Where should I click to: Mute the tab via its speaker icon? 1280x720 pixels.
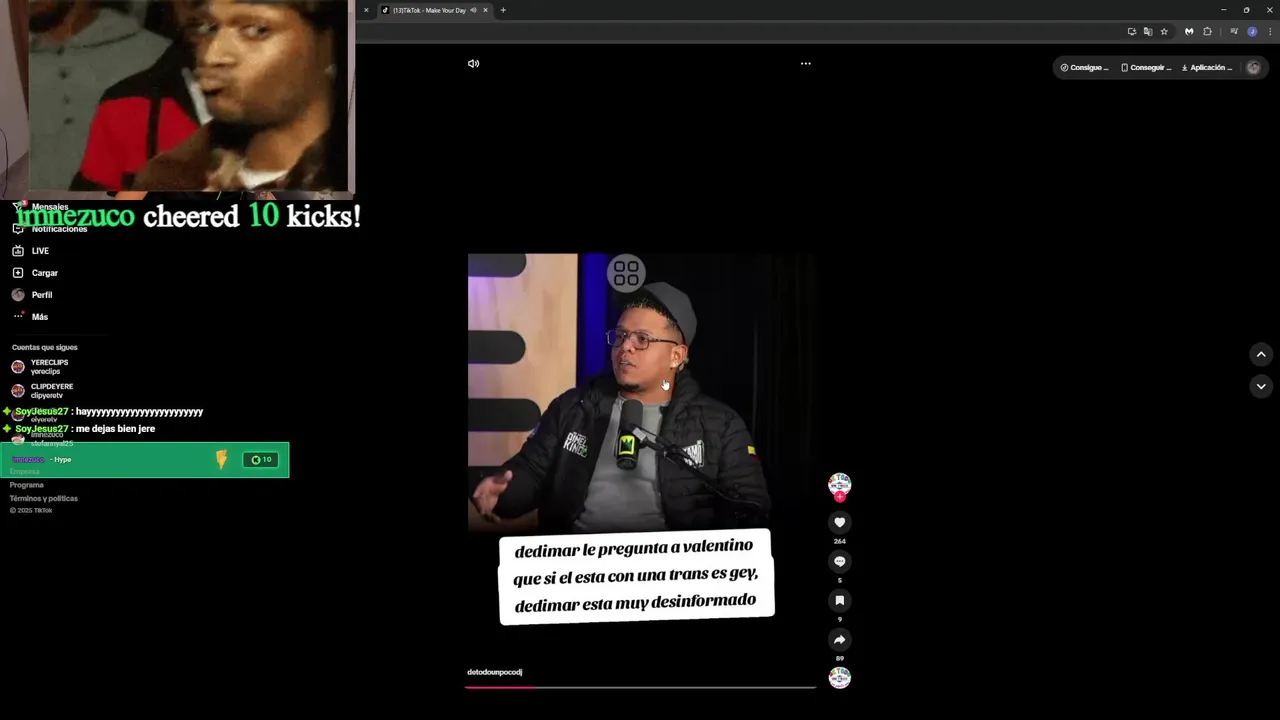click(x=473, y=10)
